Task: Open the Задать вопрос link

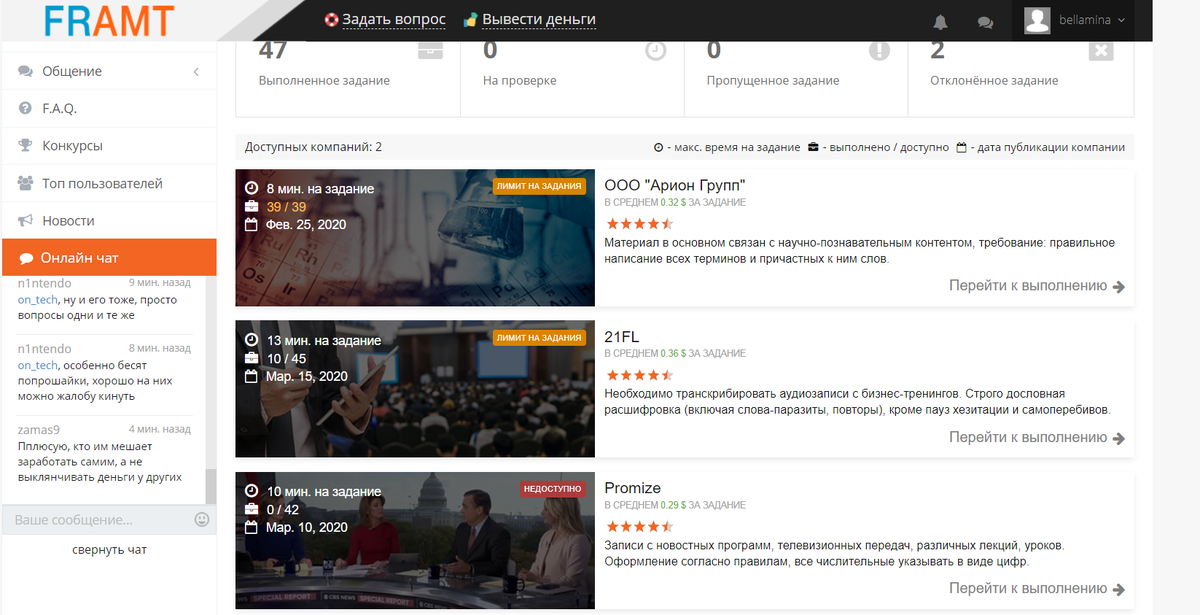Action: [x=394, y=20]
